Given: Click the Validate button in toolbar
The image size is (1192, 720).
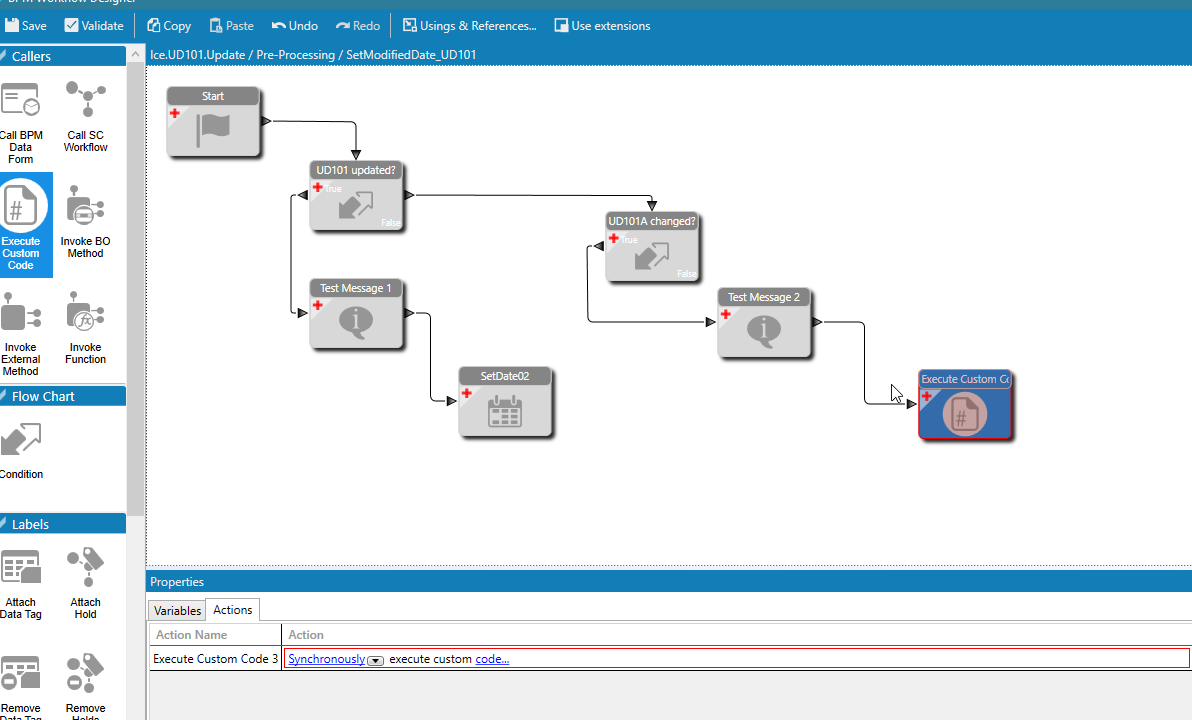Looking at the screenshot, I should tap(94, 26).
